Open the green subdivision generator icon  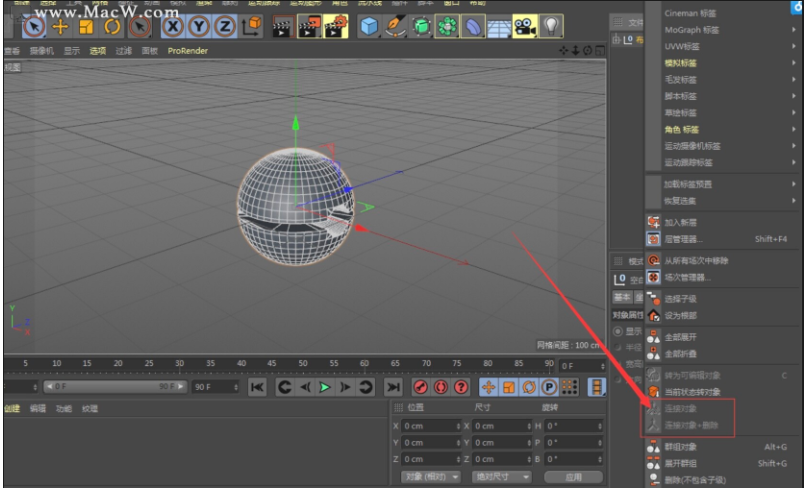421,26
